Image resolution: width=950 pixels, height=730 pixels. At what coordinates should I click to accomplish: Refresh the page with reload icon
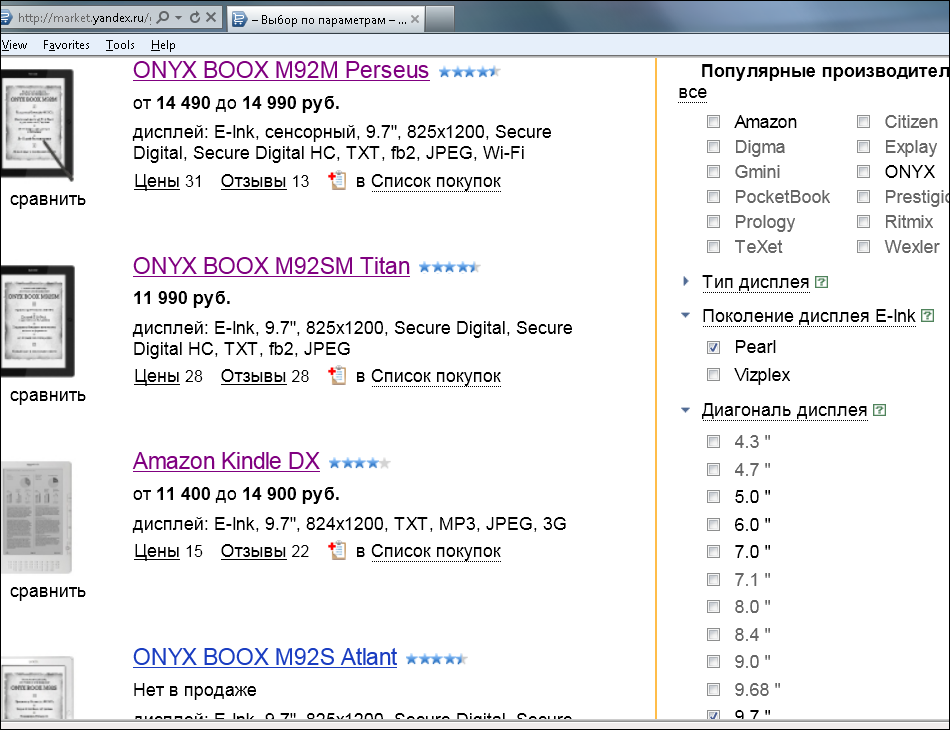(x=194, y=17)
